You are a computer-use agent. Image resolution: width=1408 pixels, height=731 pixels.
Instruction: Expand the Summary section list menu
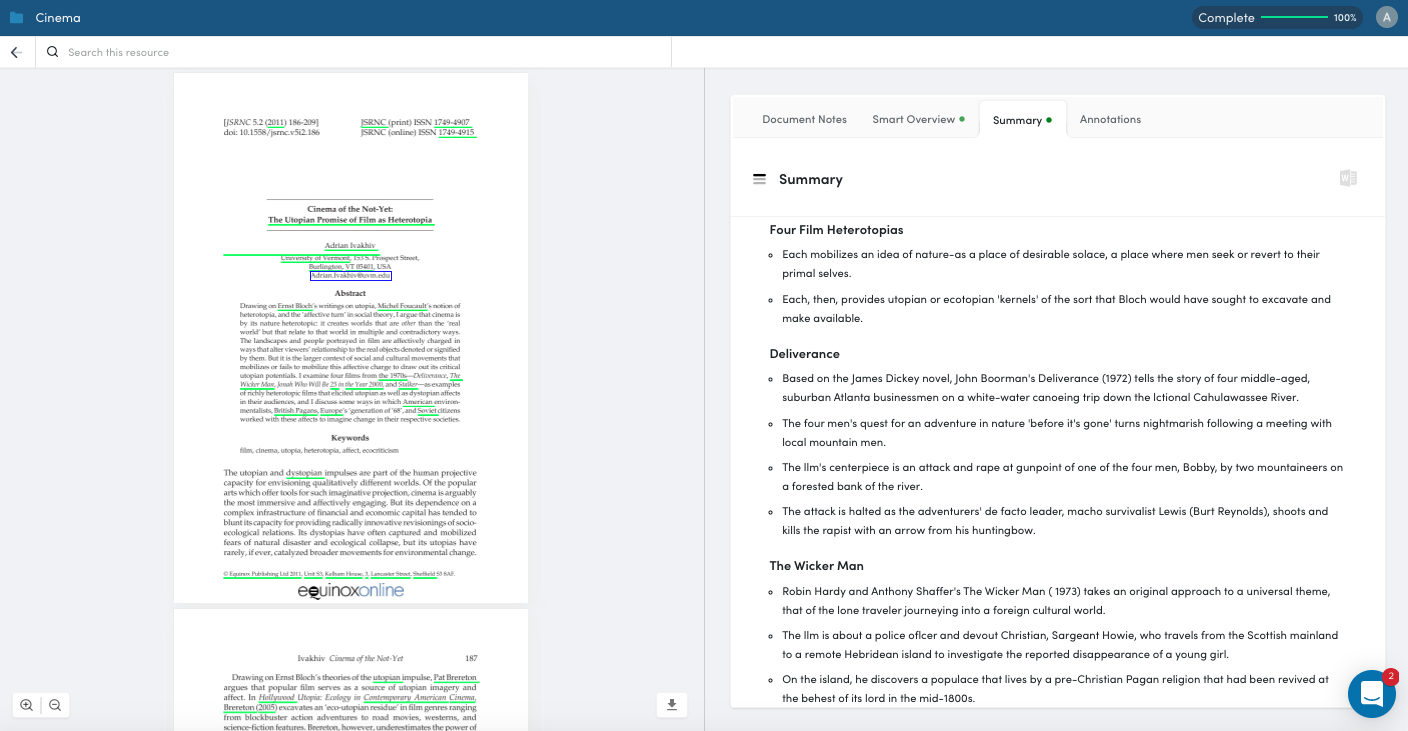(x=759, y=179)
